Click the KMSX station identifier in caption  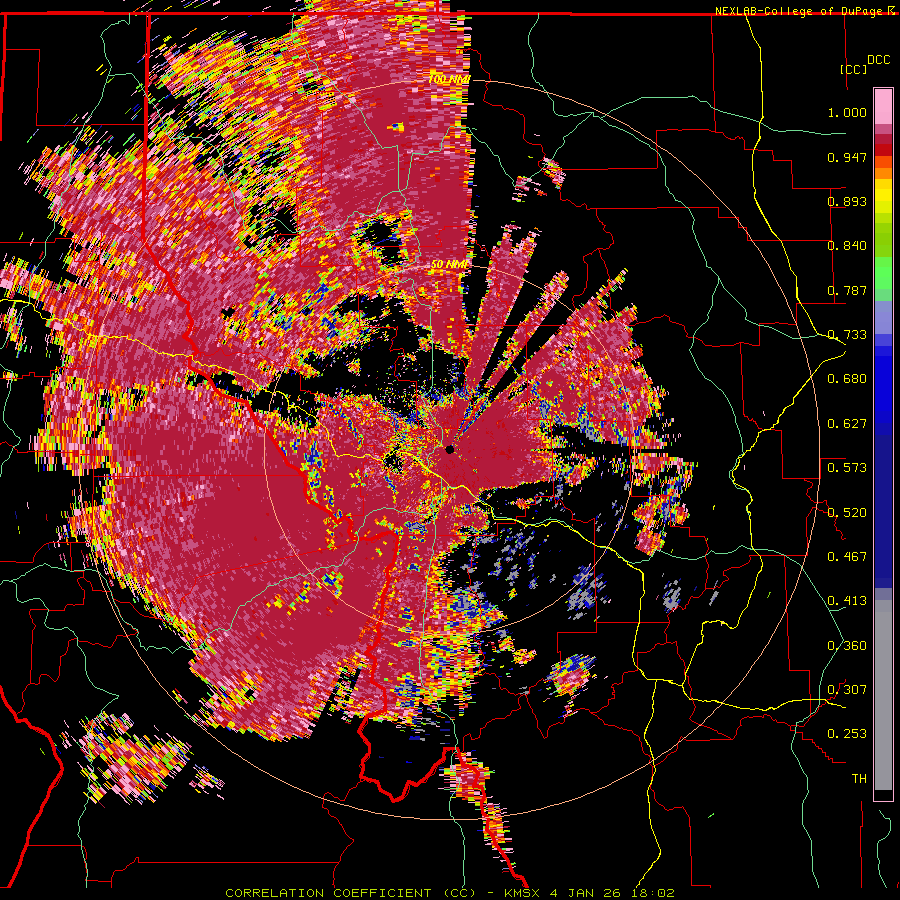tap(522, 893)
